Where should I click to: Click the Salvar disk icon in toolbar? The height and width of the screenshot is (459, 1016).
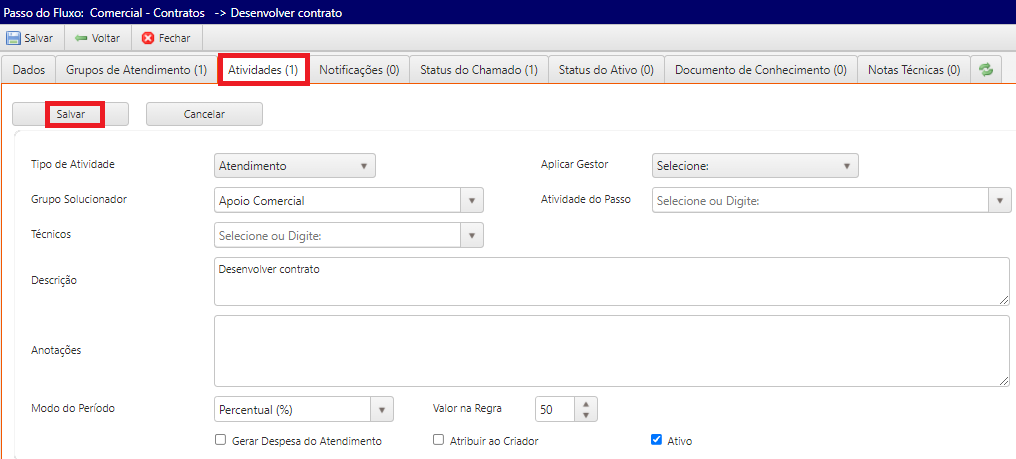coord(14,38)
